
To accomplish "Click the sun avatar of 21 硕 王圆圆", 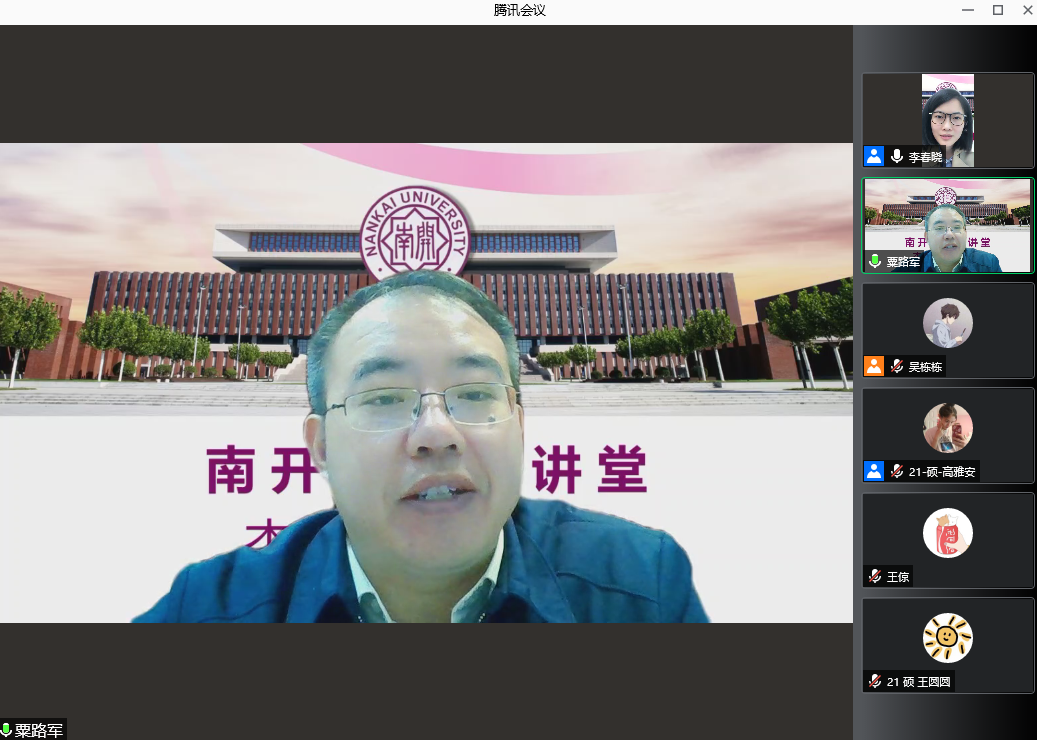I will (x=947, y=638).
